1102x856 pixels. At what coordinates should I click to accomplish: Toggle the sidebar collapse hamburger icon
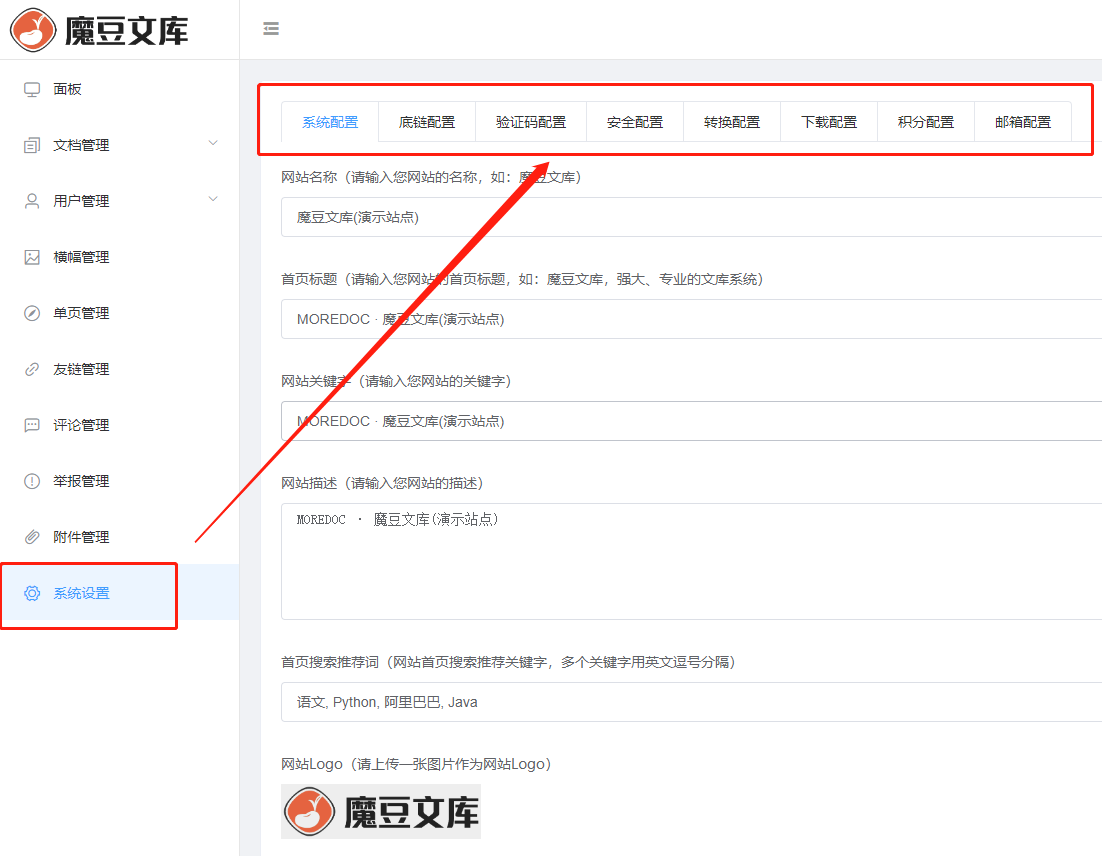pos(271,29)
